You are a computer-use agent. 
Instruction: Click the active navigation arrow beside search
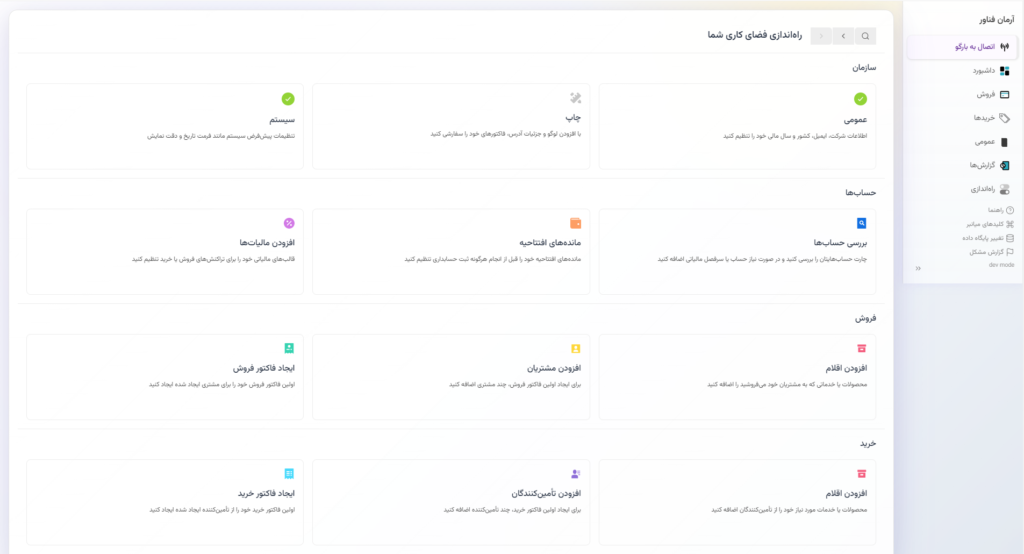click(843, 36)
